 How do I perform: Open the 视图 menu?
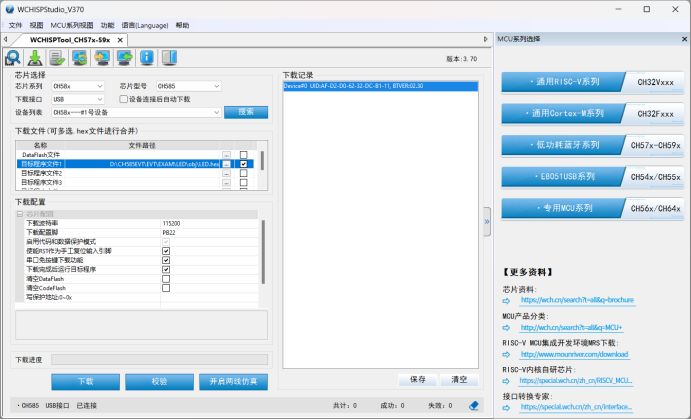click(x=36, y=25)
